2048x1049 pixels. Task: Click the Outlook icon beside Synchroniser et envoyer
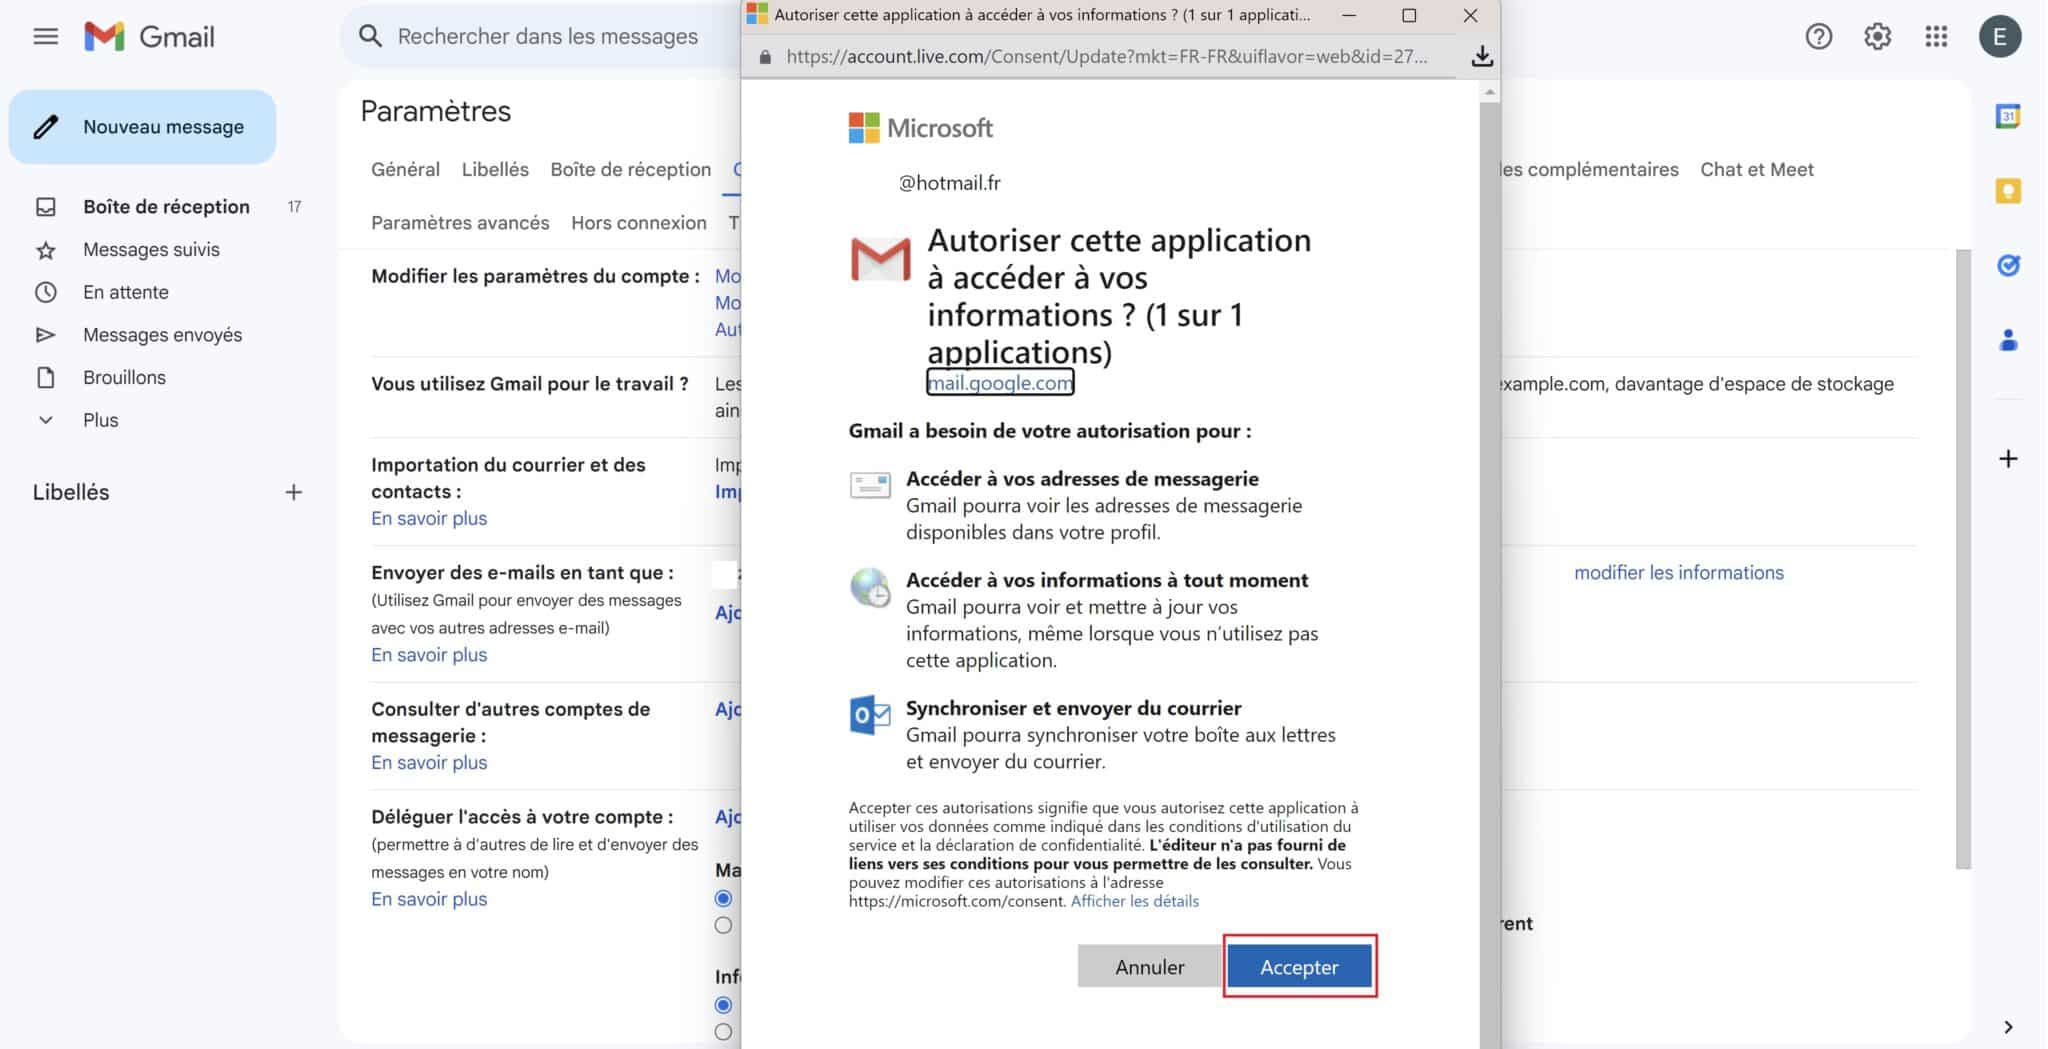pyautogui.click(x=870, y=715)
